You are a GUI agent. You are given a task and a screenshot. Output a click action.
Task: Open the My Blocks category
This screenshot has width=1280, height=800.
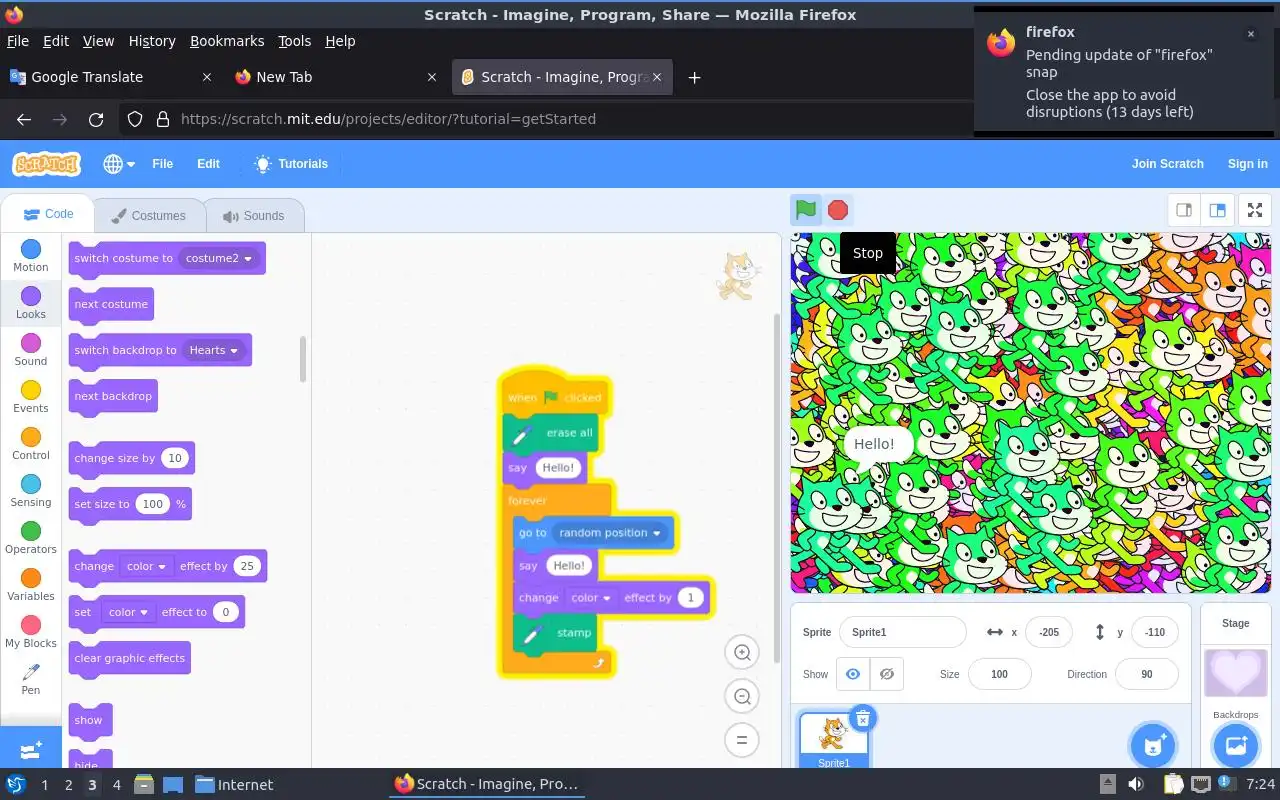(31, 632)
